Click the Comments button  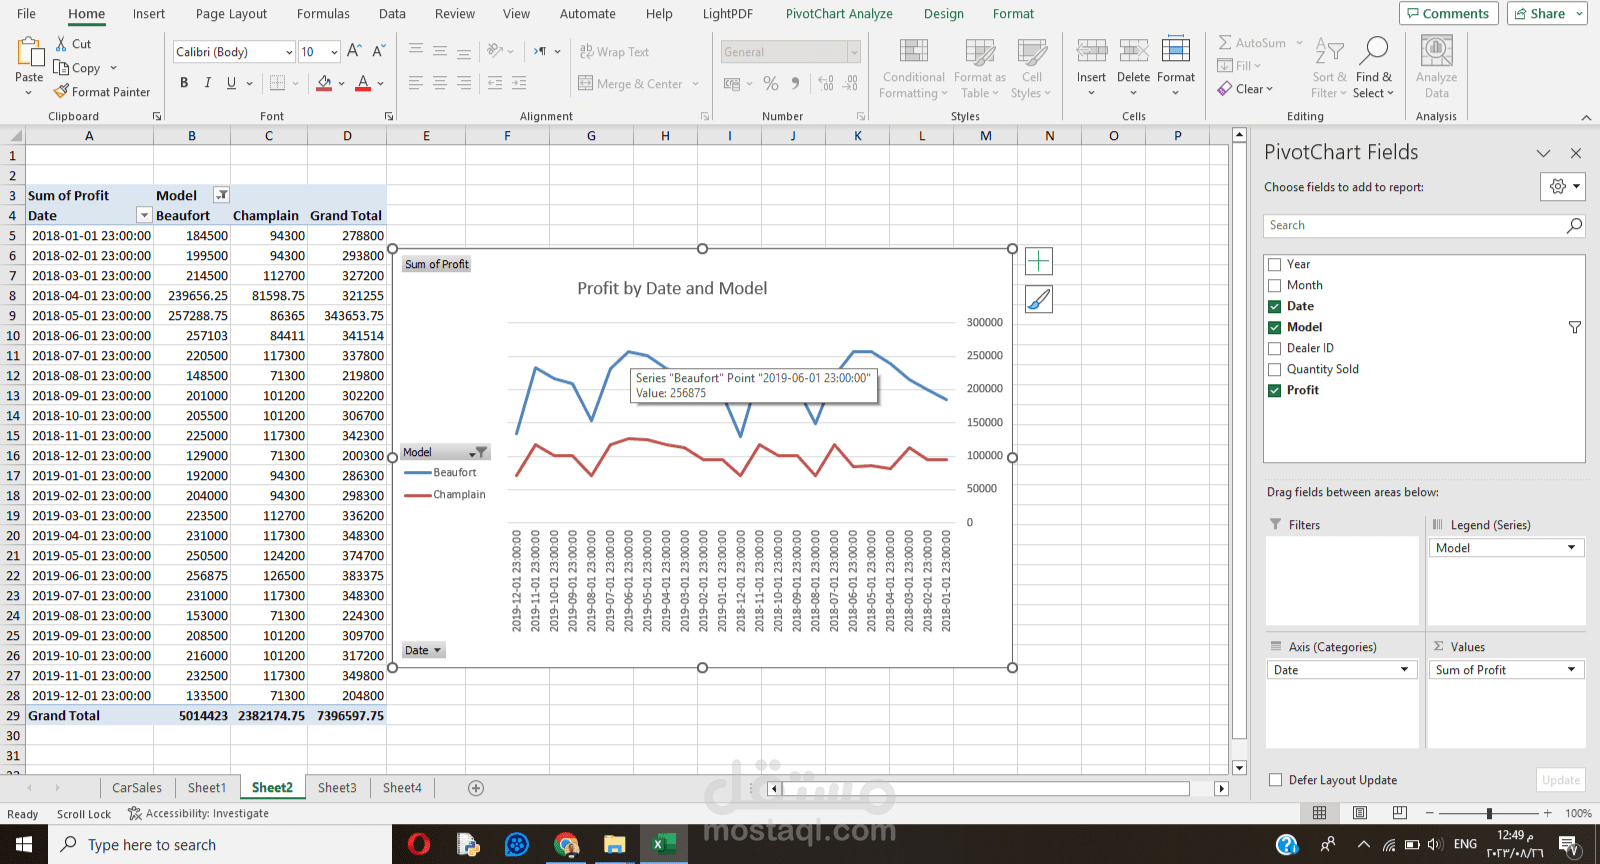pyautogui.click(x=1448, y=13)
